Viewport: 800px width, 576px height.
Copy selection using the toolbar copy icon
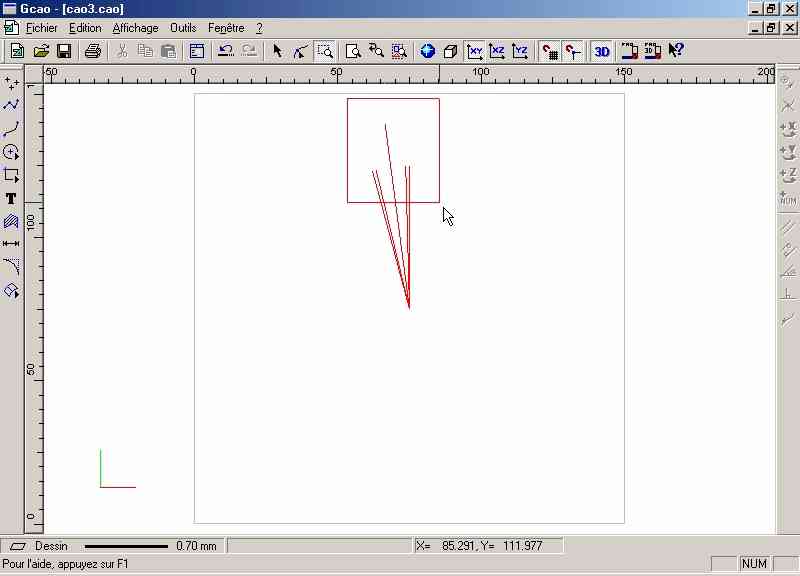(145, 51)
